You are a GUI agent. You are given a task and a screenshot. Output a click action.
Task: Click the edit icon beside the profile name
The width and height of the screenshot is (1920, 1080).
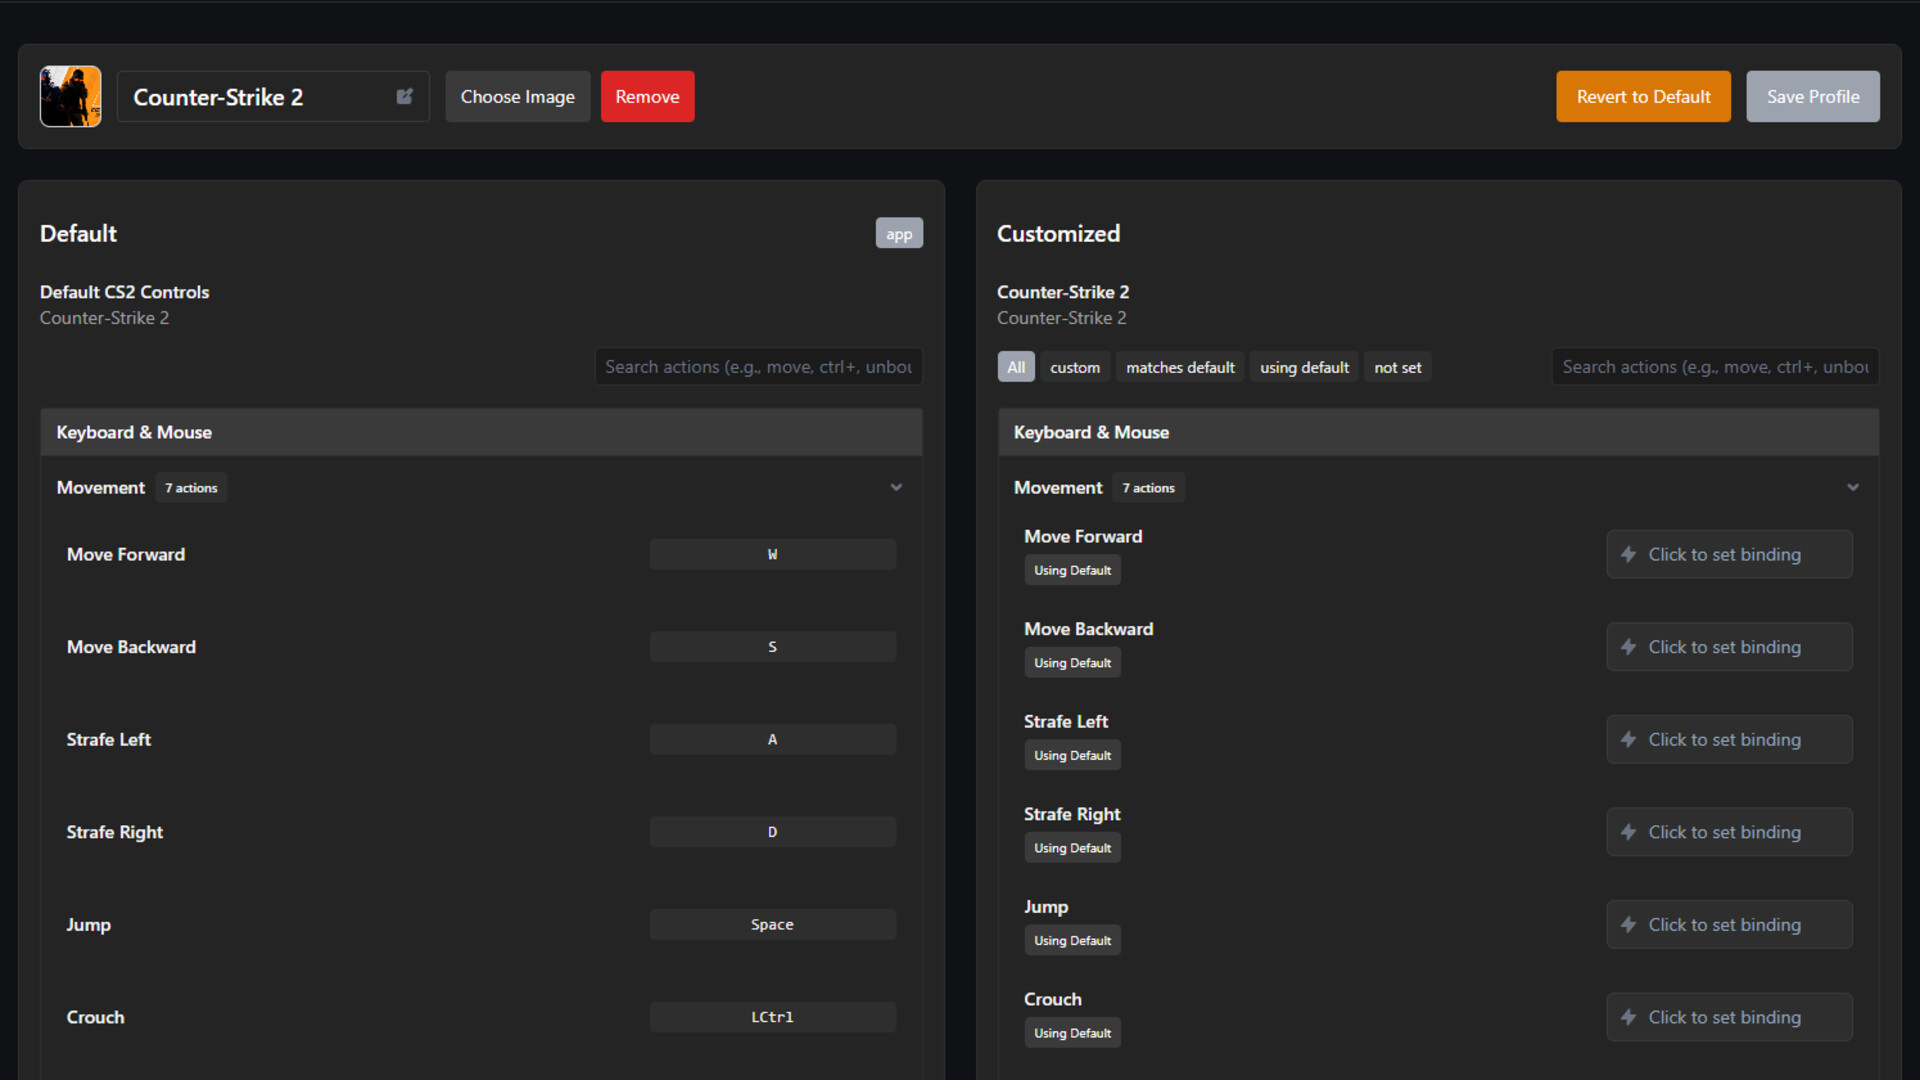pos(404,97)
